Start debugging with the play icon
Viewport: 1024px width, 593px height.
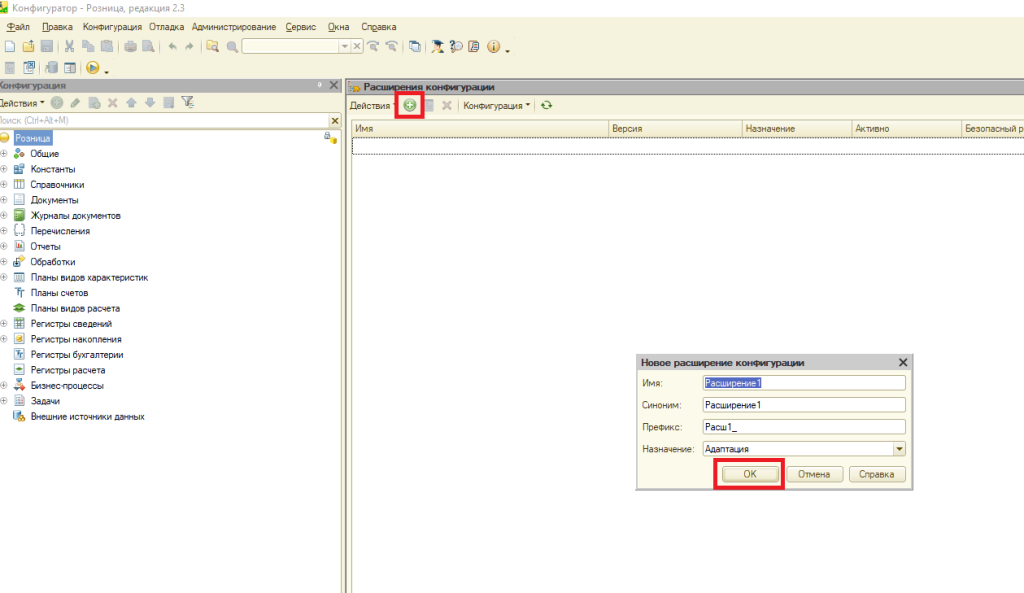tap(92, 68)
